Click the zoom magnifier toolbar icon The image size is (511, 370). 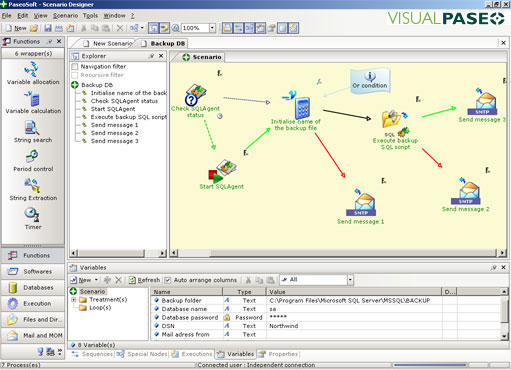click(175, 28)
